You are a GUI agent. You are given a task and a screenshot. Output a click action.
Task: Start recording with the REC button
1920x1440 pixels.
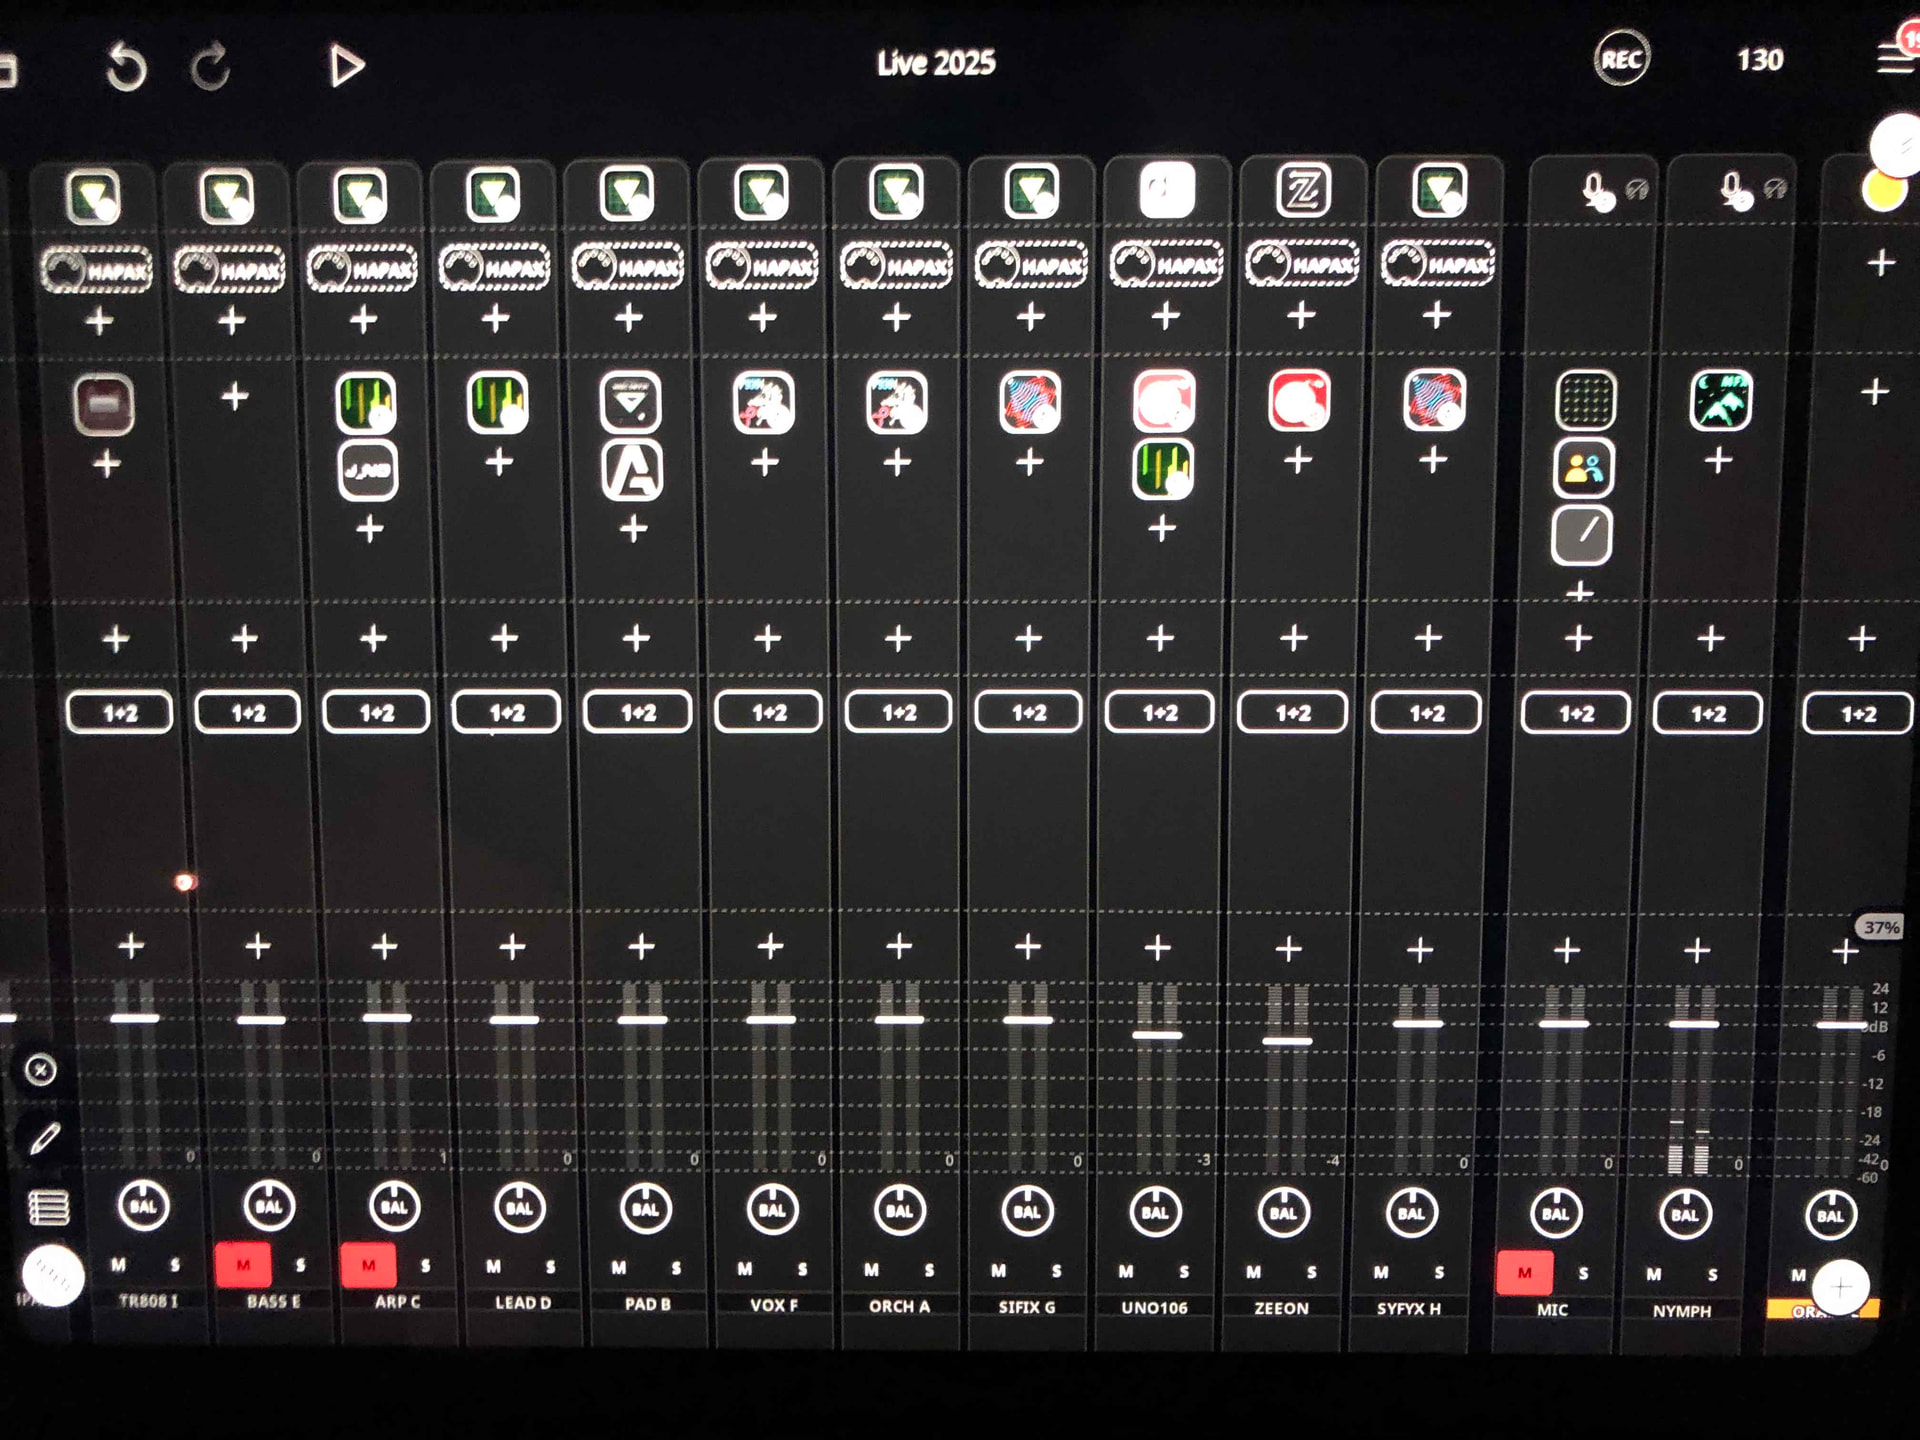coord(1620,60)
